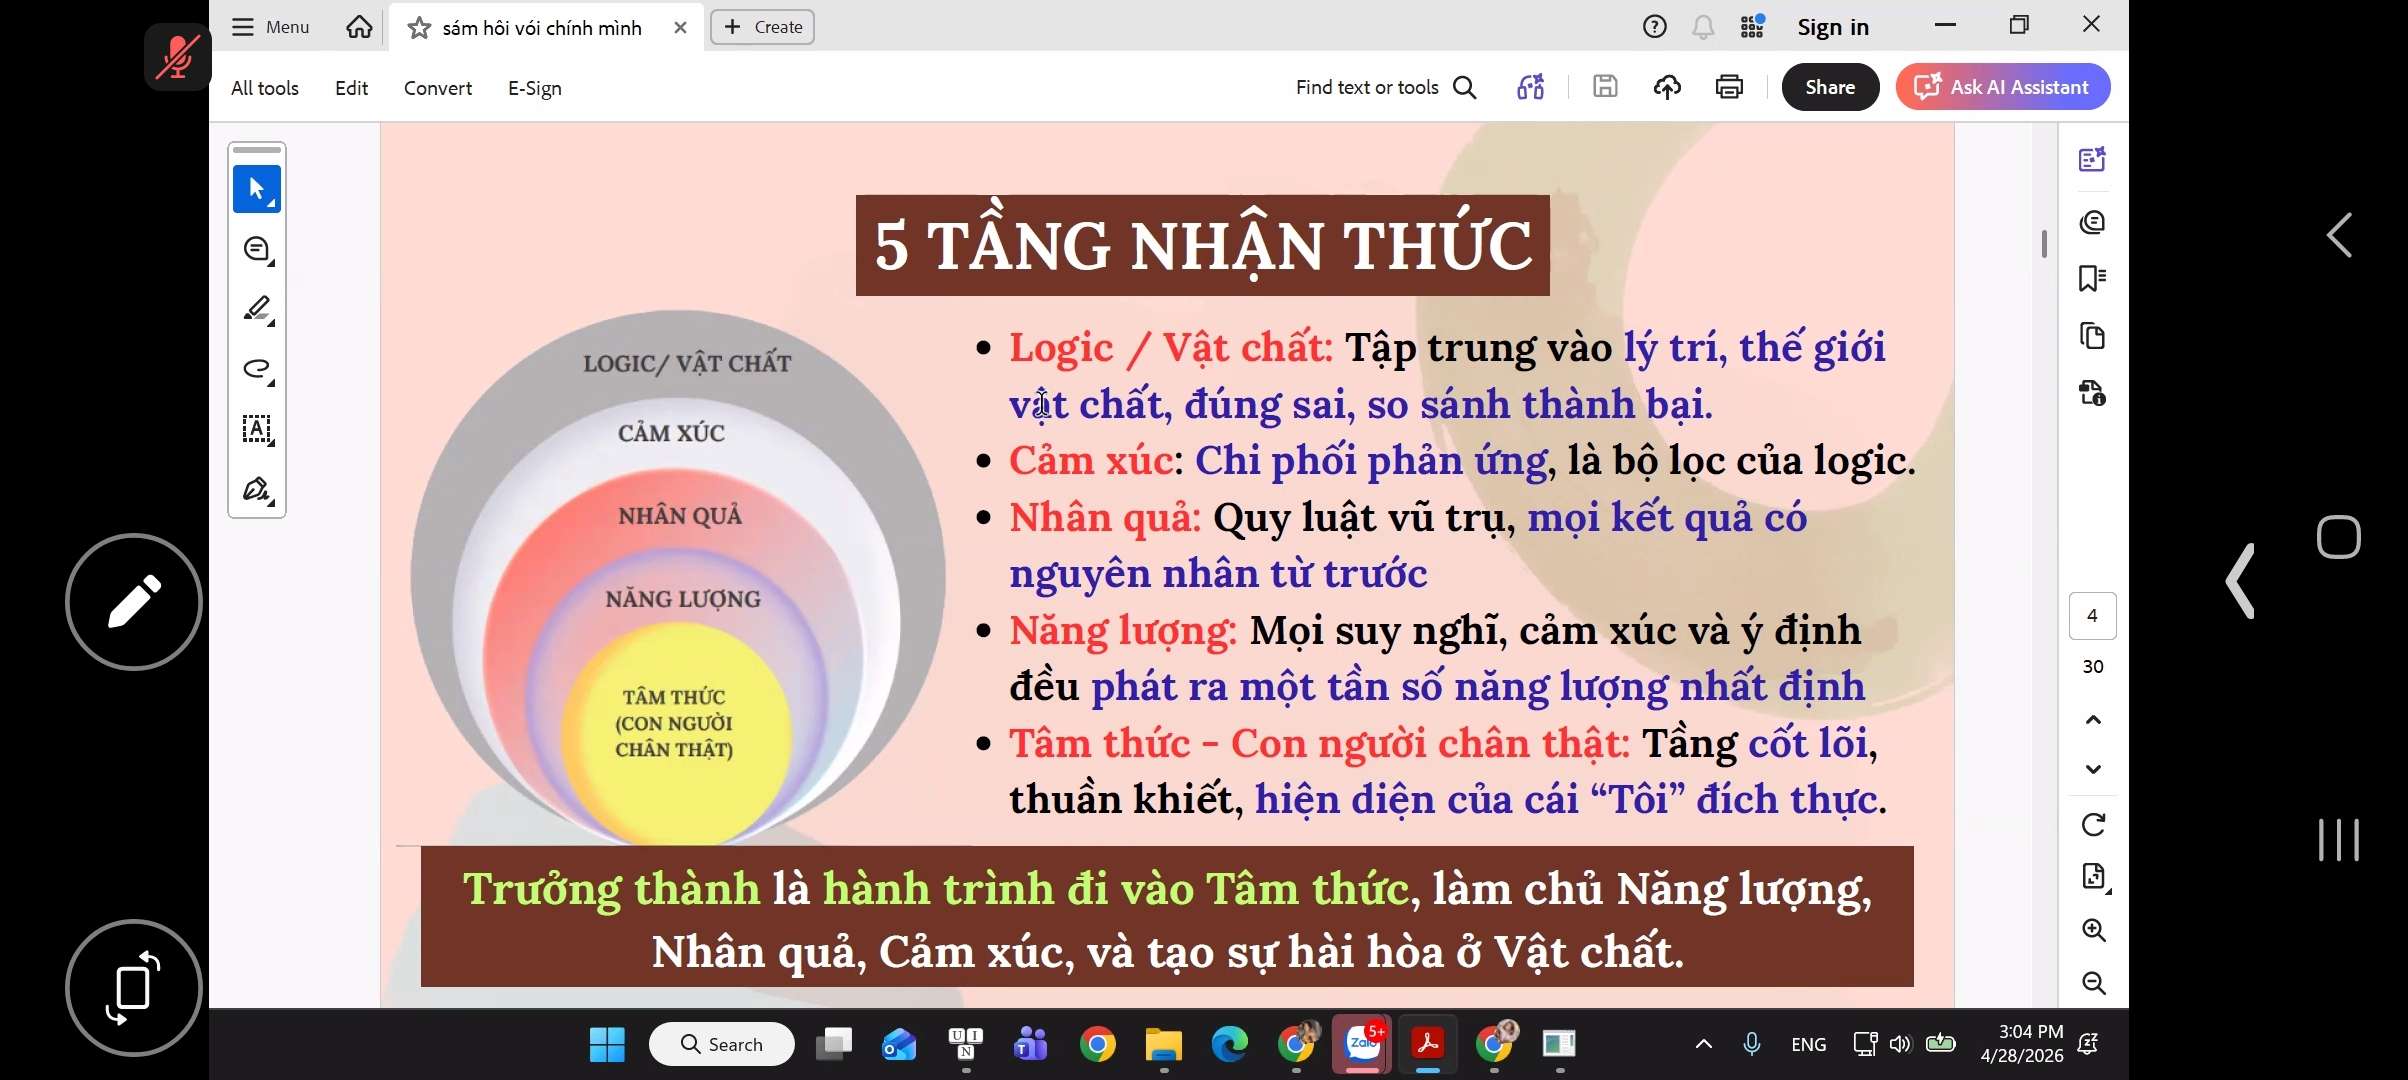Show hidden system tray icons
Screen dimensions: 2408x1080
click(1704, 1045)
